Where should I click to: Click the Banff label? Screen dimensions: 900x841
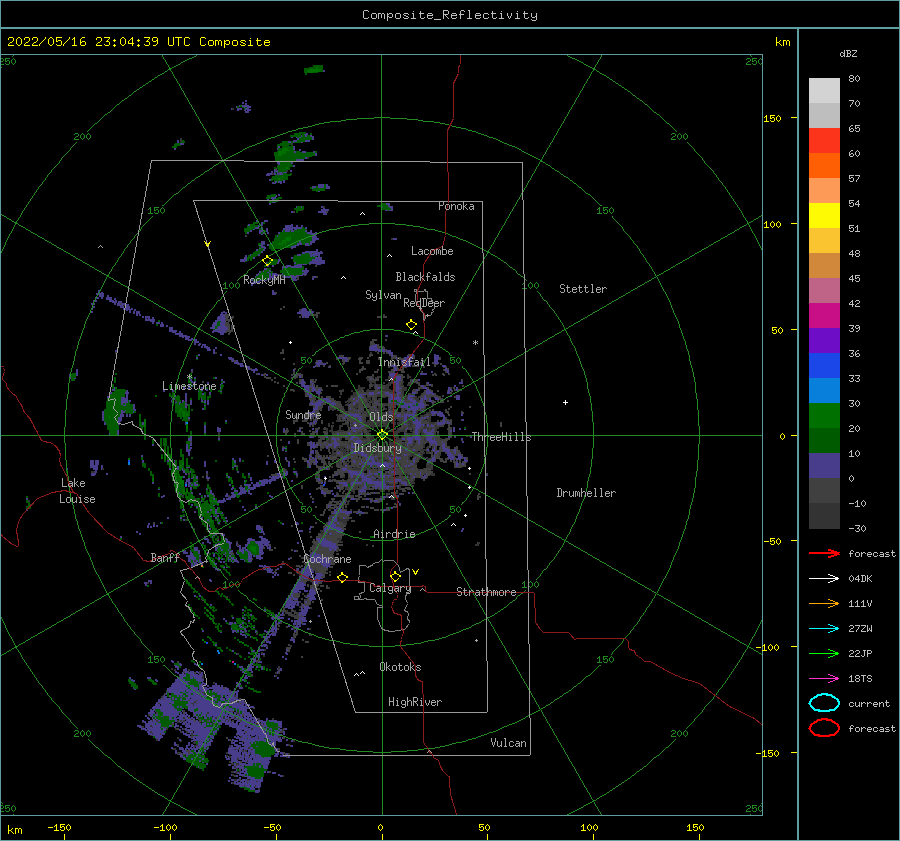click(165, 557)
